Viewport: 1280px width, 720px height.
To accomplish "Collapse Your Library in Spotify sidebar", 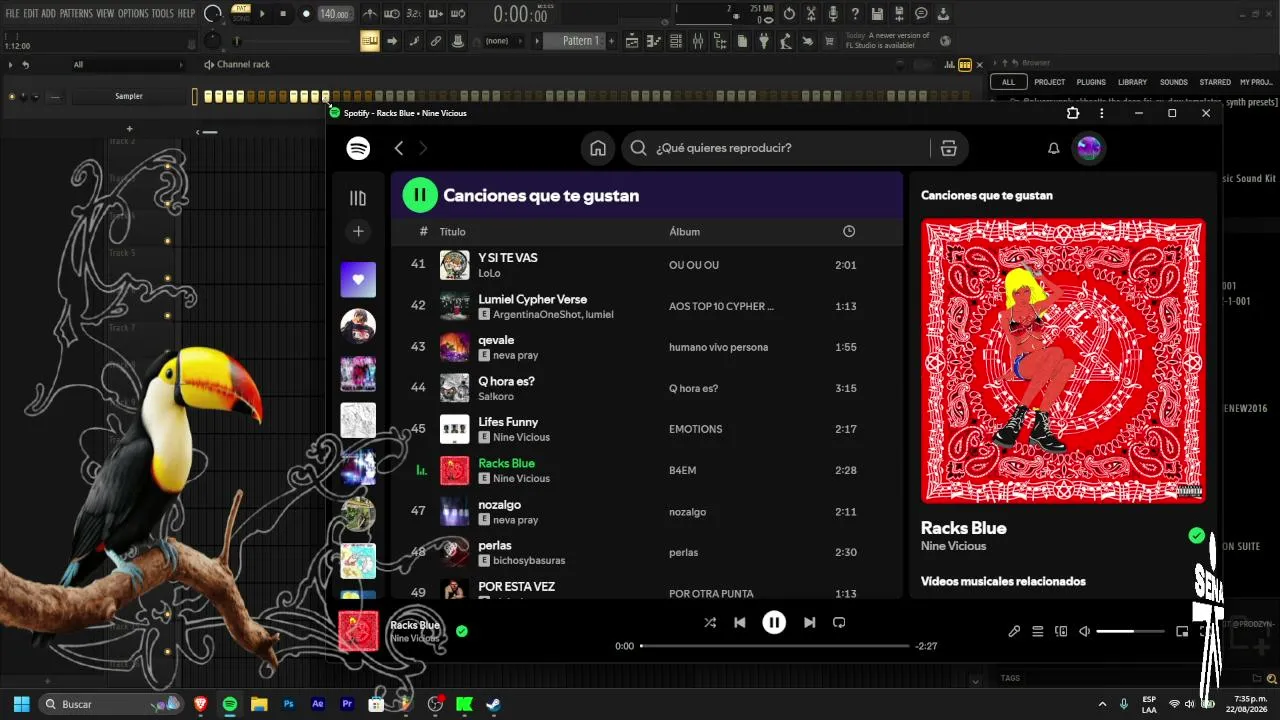I will (x=358, y=198).
